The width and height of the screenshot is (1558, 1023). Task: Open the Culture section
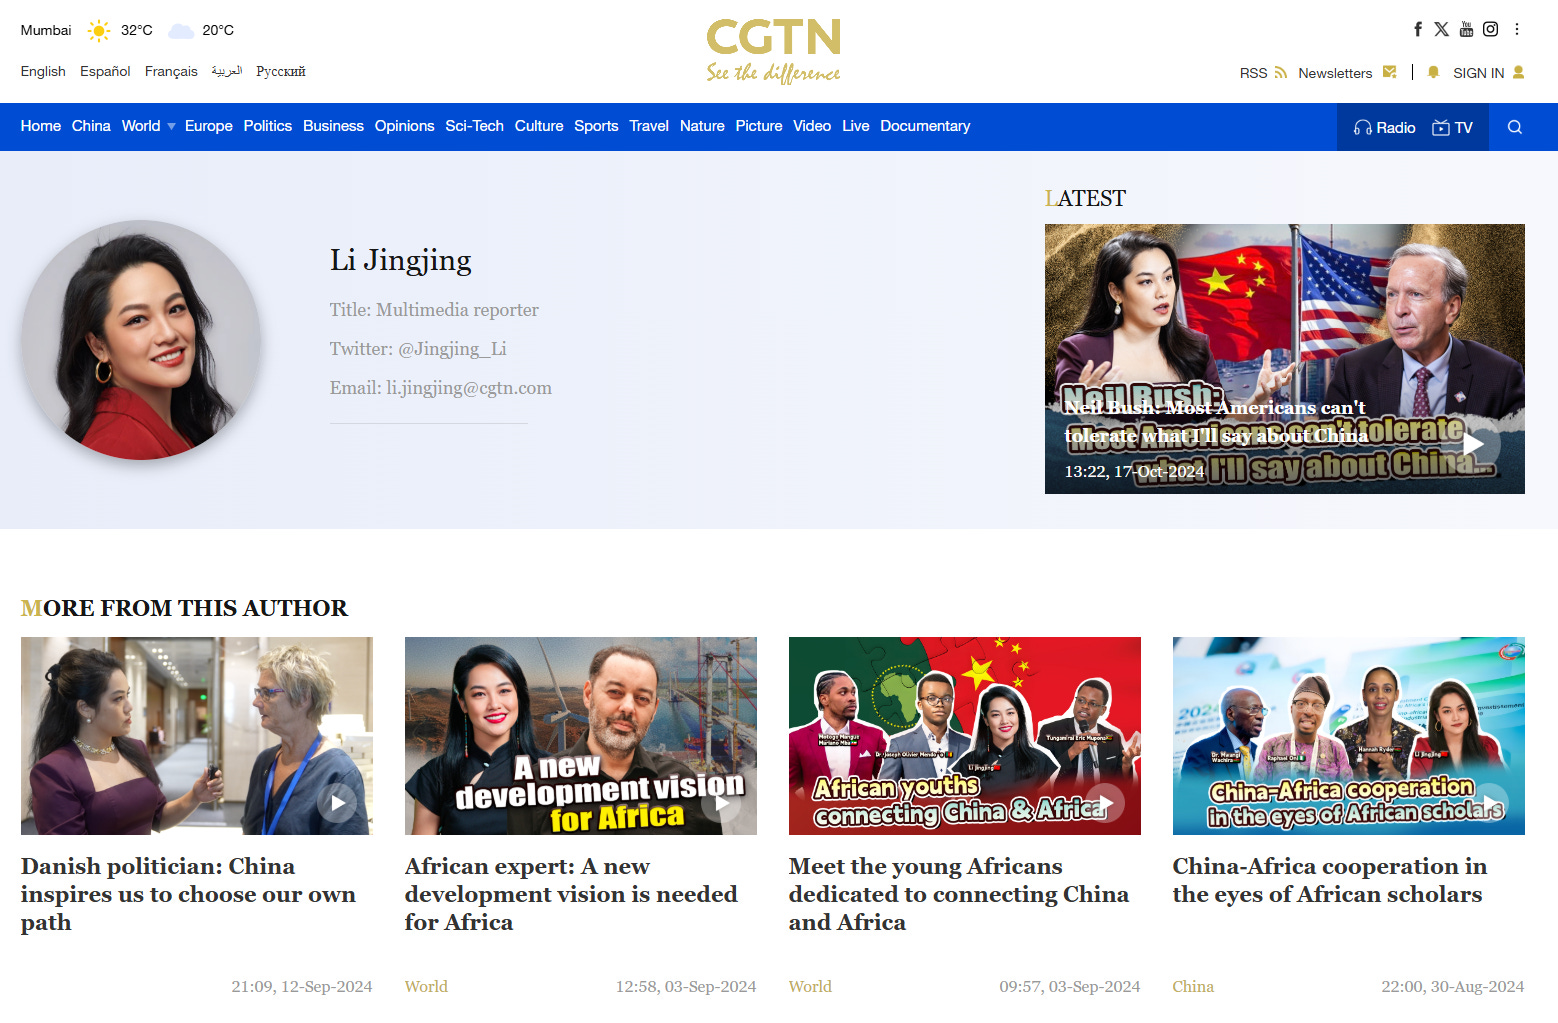pos(539,126)
